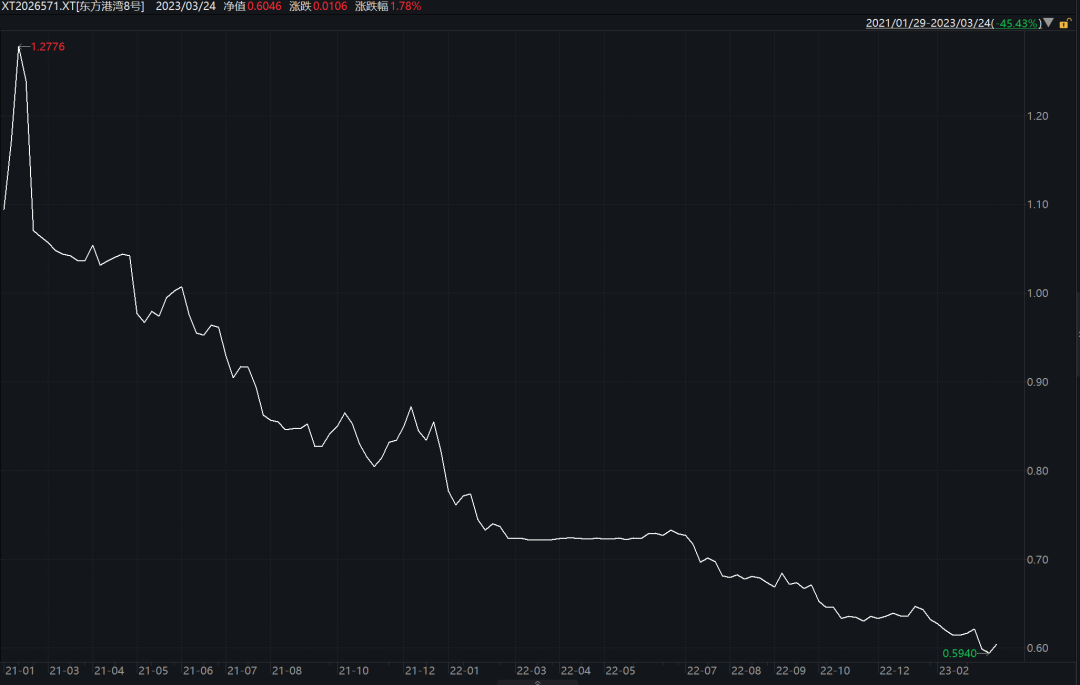Click the range return -45.43%
This screenshot has width=1080, height=685.
[1017, 23]
